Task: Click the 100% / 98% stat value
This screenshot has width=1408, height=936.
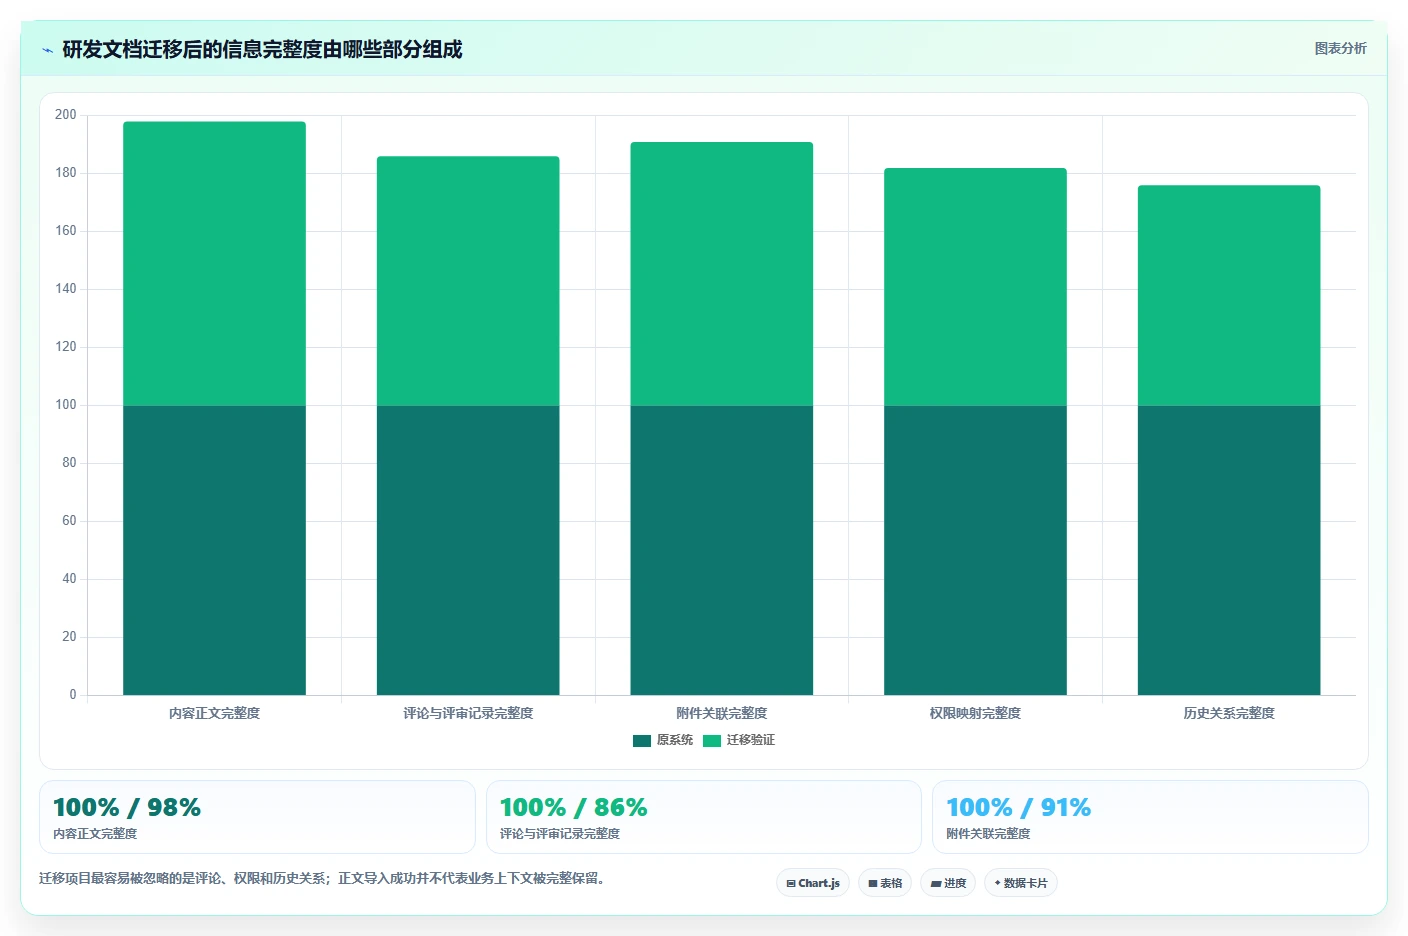Action: coord(127,807)
